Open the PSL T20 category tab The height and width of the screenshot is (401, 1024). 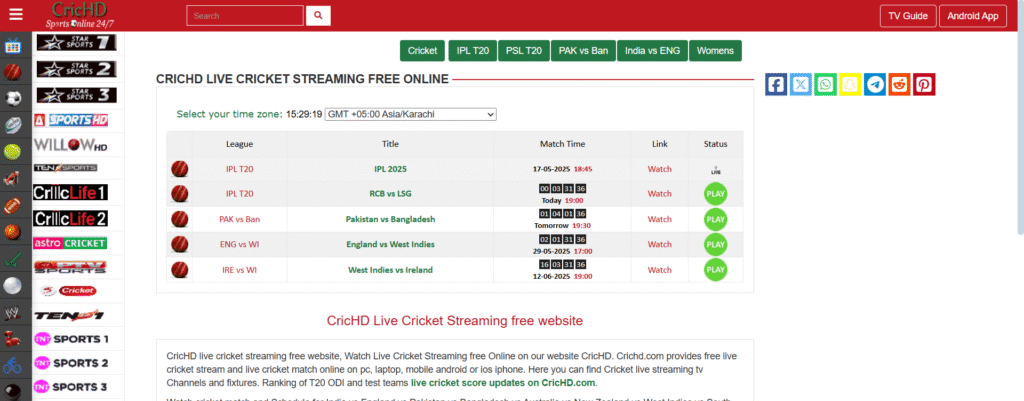click(524, 51)
